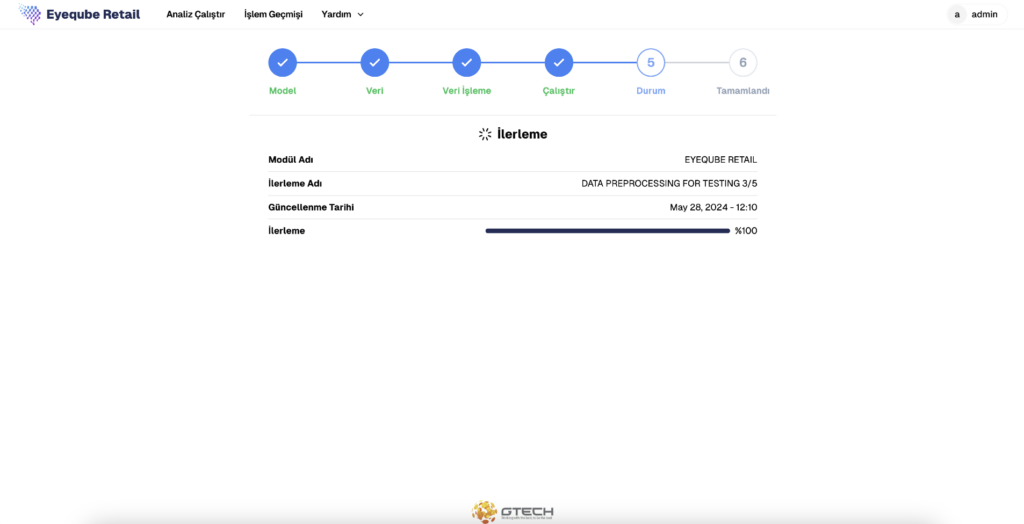Click the Tamamlandı step label
The width and height of the screenshot is (1024, 524).
743,91
